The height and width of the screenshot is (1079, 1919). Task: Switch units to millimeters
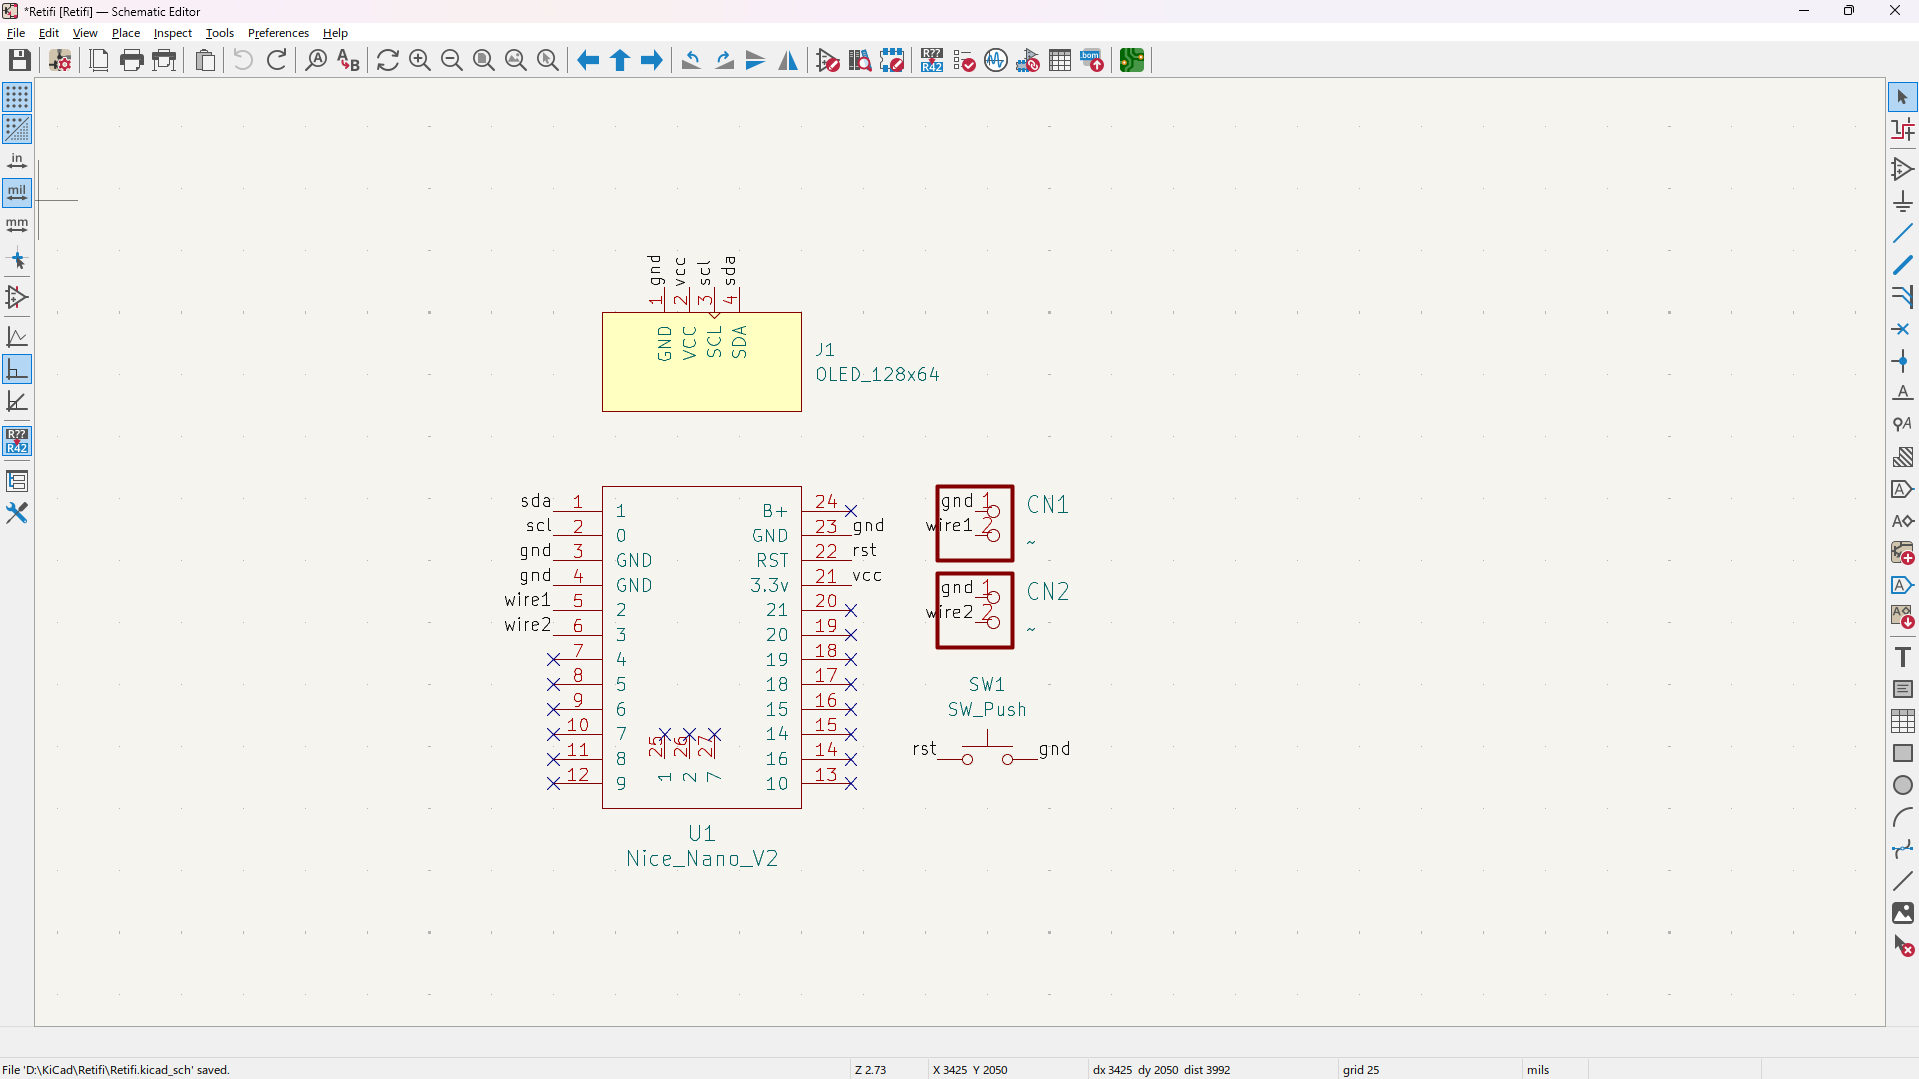coord(17,225)
